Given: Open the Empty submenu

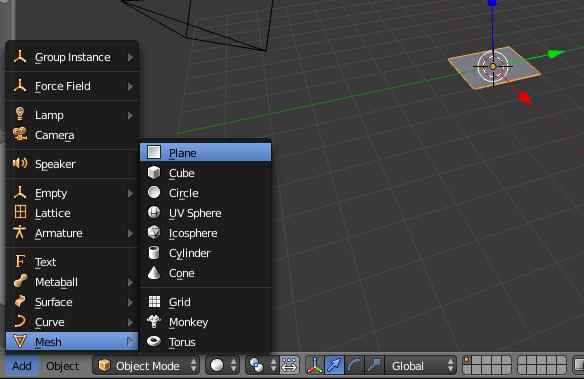Looking at the screenshot, I should click(72, 193).
